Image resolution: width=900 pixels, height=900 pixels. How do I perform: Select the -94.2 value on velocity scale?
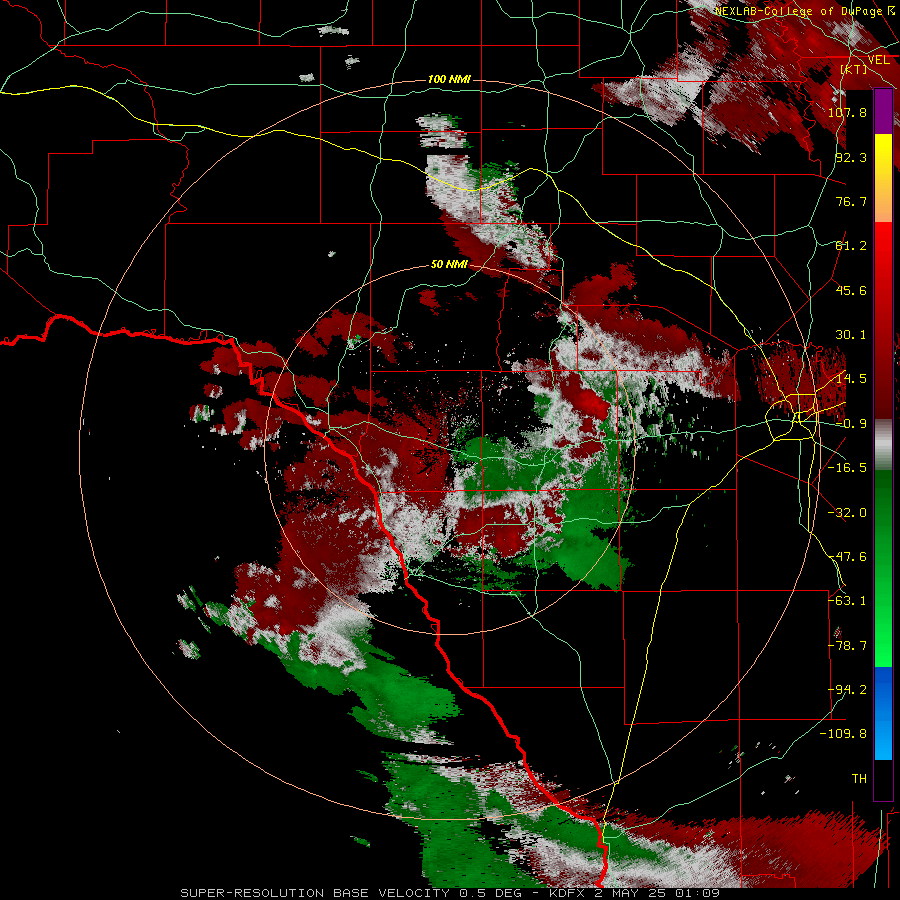pos(847,690)
